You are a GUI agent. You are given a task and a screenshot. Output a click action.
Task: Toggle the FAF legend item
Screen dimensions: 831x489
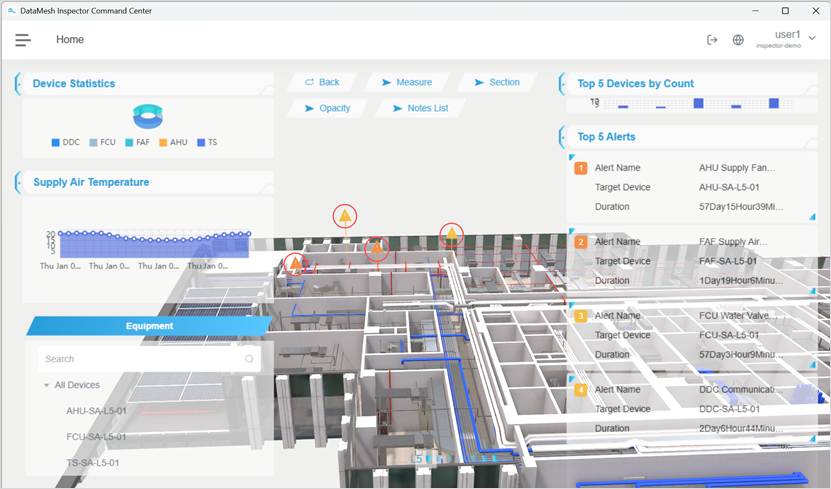139,143
